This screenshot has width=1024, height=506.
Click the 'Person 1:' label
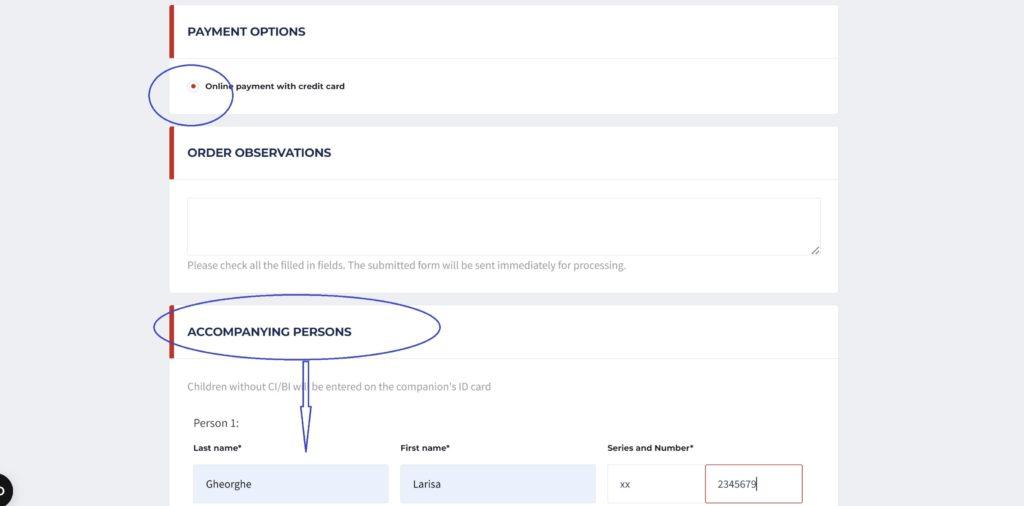point(216,423)
